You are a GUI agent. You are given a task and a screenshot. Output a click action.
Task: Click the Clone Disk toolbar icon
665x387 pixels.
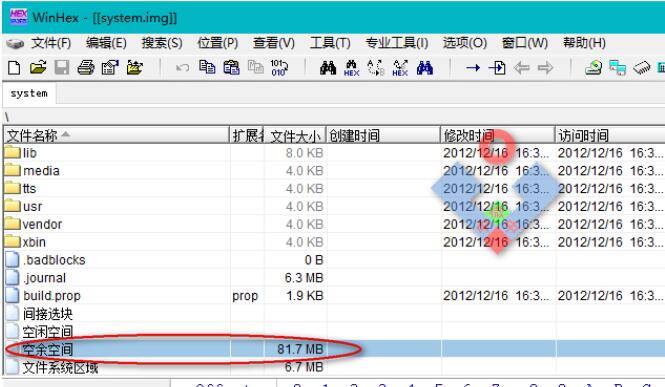[x=618, y=67]
